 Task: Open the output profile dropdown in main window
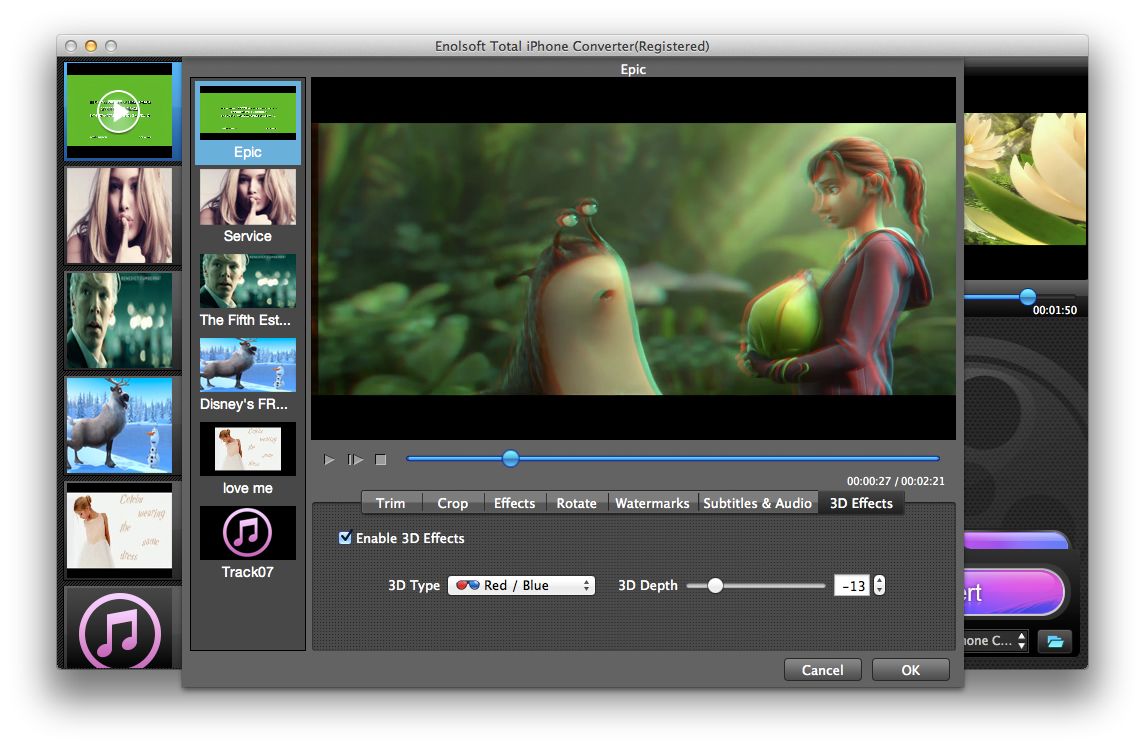tap(995, 641)
